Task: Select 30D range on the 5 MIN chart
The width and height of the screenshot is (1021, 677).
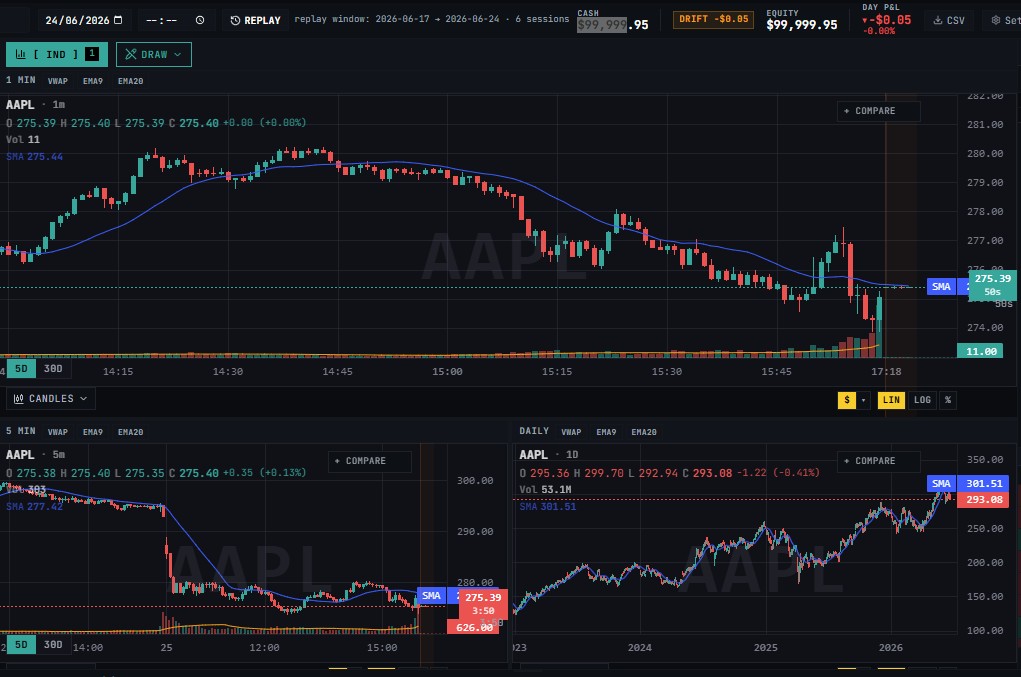Action: [x=53, y=644]
